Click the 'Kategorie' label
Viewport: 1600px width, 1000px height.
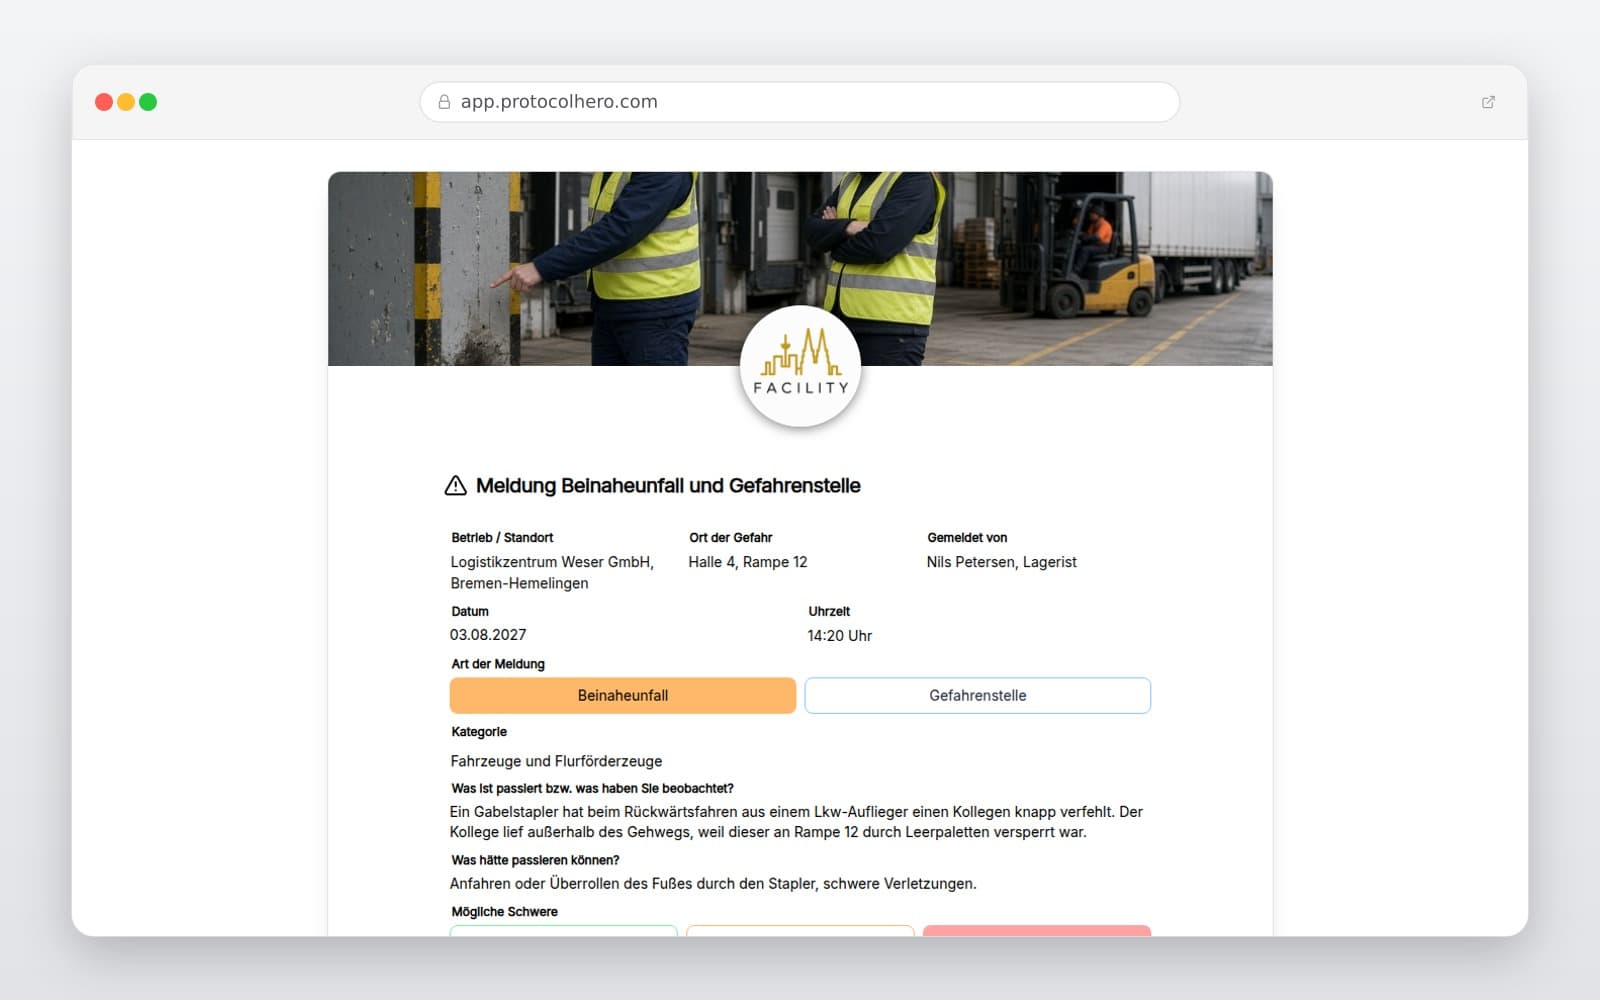pos(479,732)
